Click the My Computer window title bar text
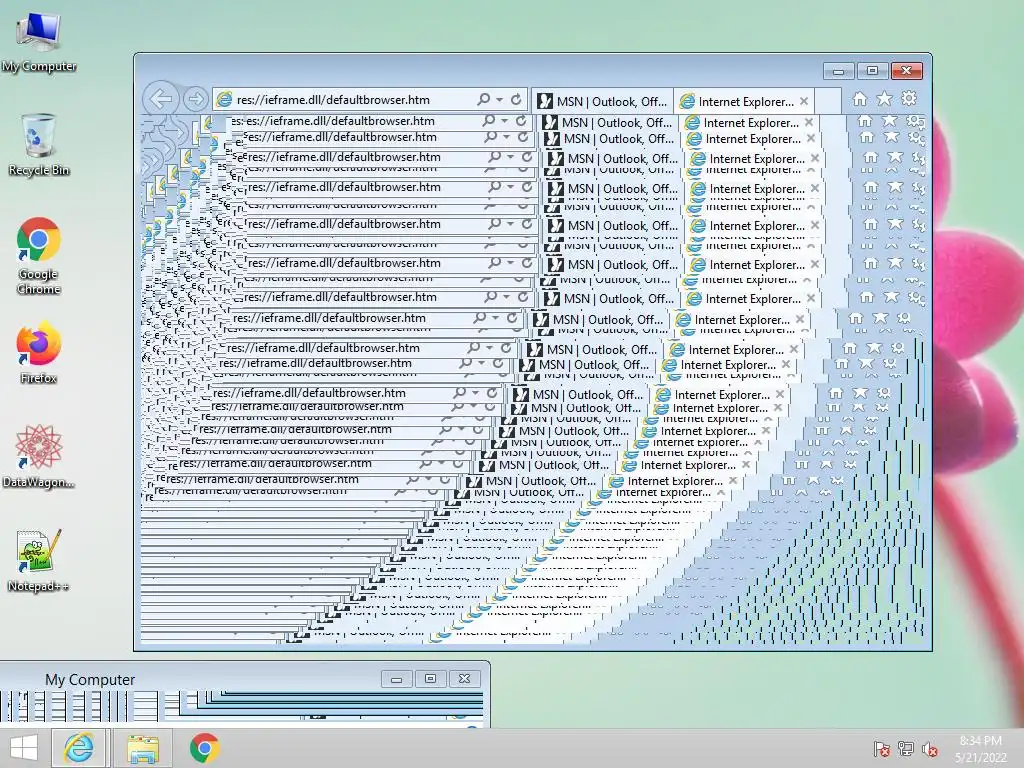Screen dimensions: 1024x768 click(x=90, y=680)
